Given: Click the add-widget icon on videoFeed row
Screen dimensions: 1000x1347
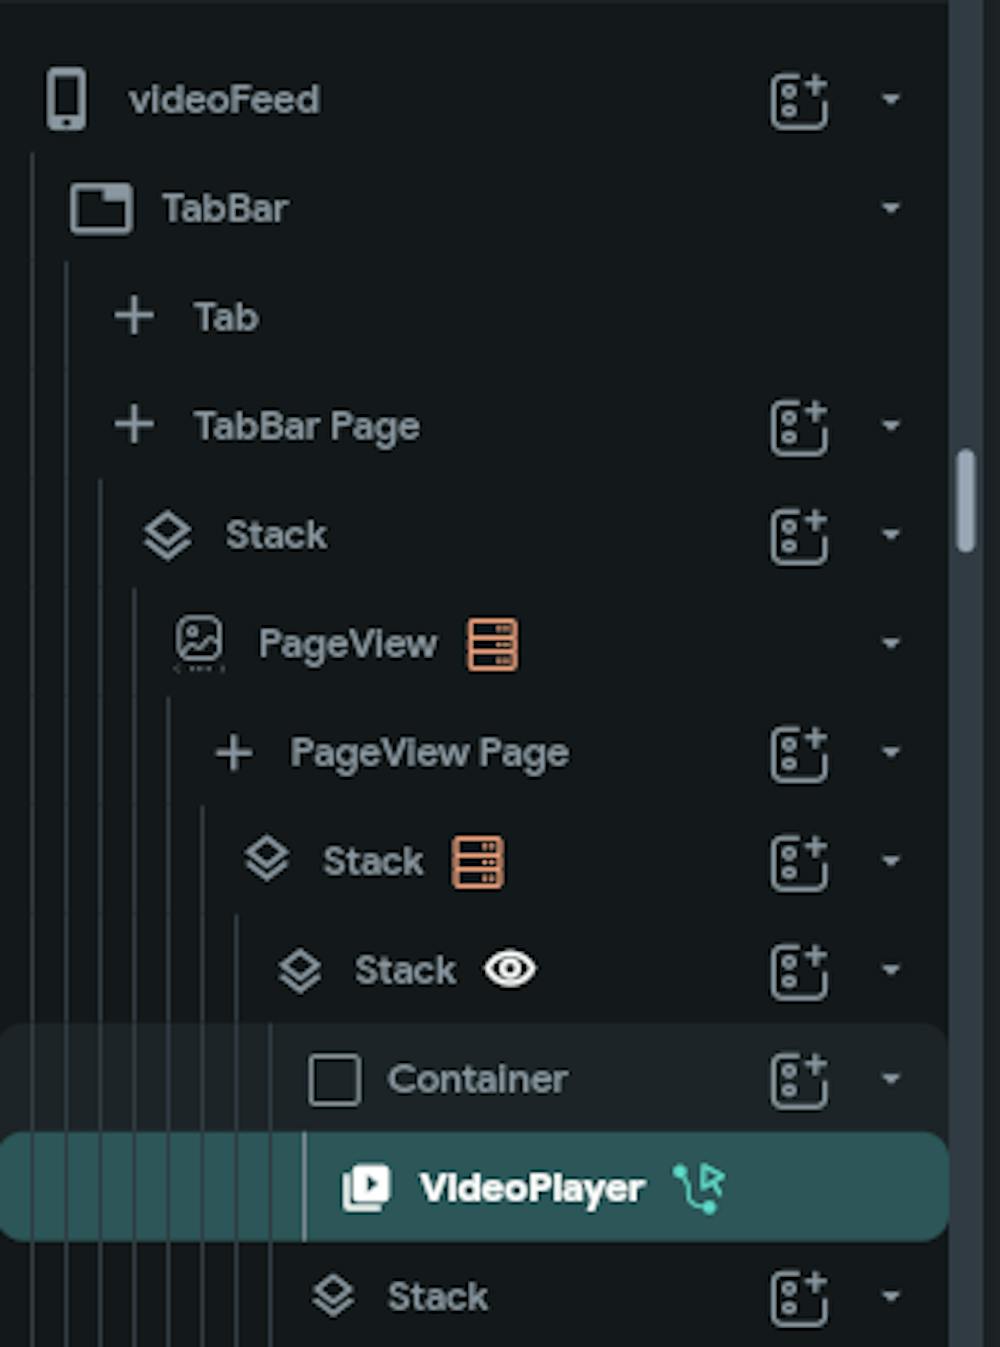Looking at the screenshot, I should [798, 100].
